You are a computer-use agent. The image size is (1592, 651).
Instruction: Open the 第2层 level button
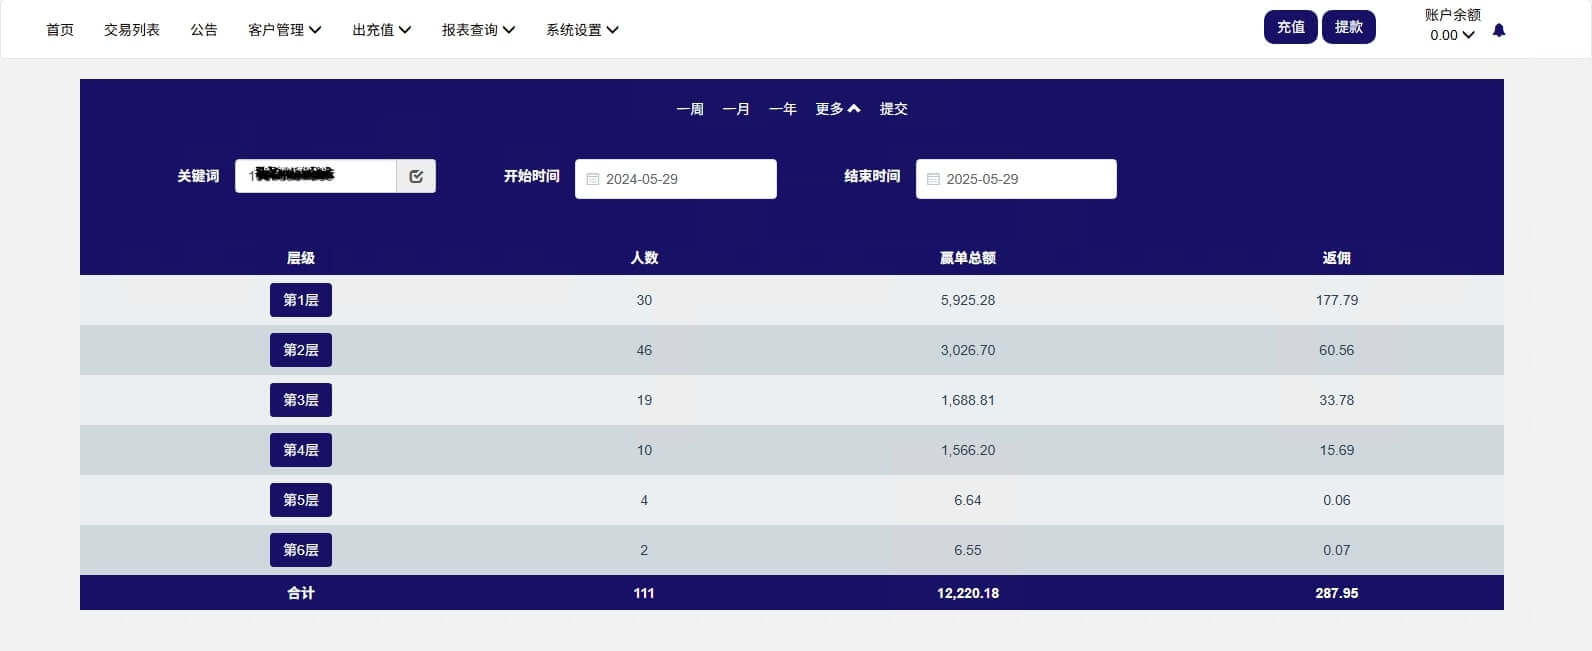(x=301, y=350)
